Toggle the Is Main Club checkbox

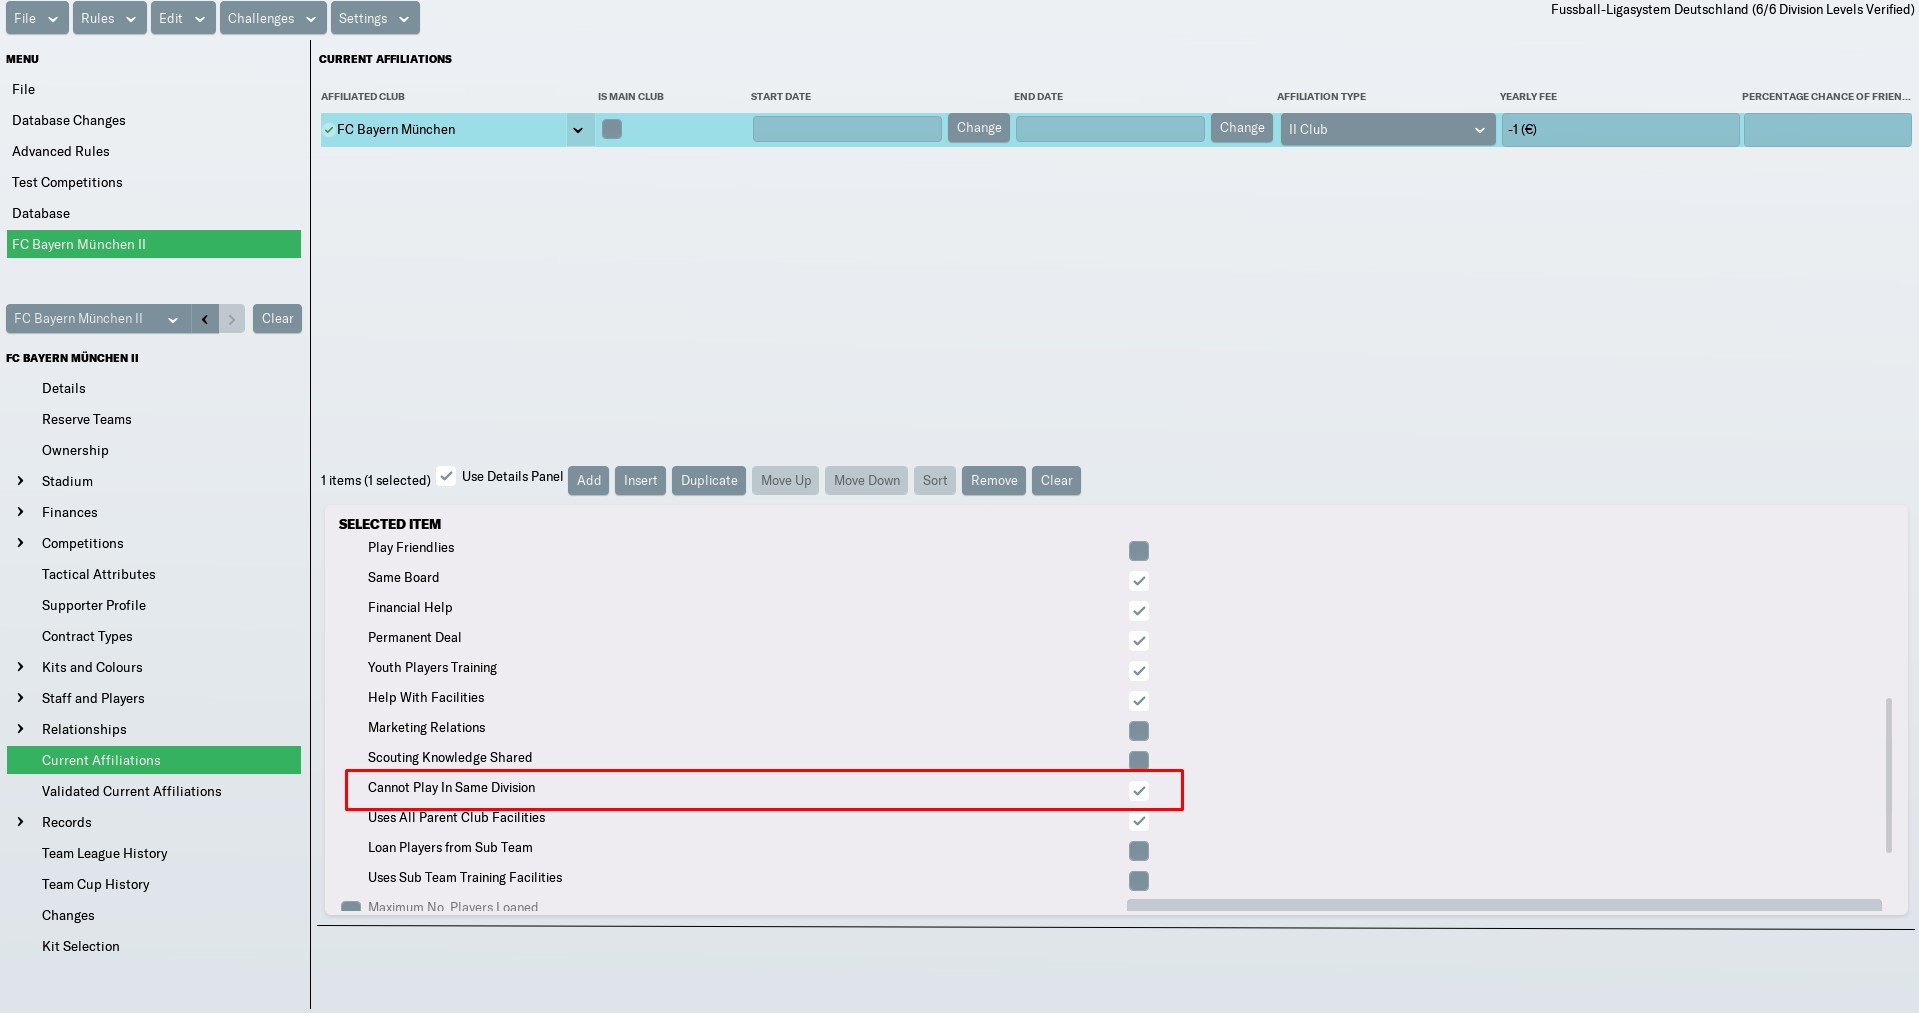click(x=612, y=129)
